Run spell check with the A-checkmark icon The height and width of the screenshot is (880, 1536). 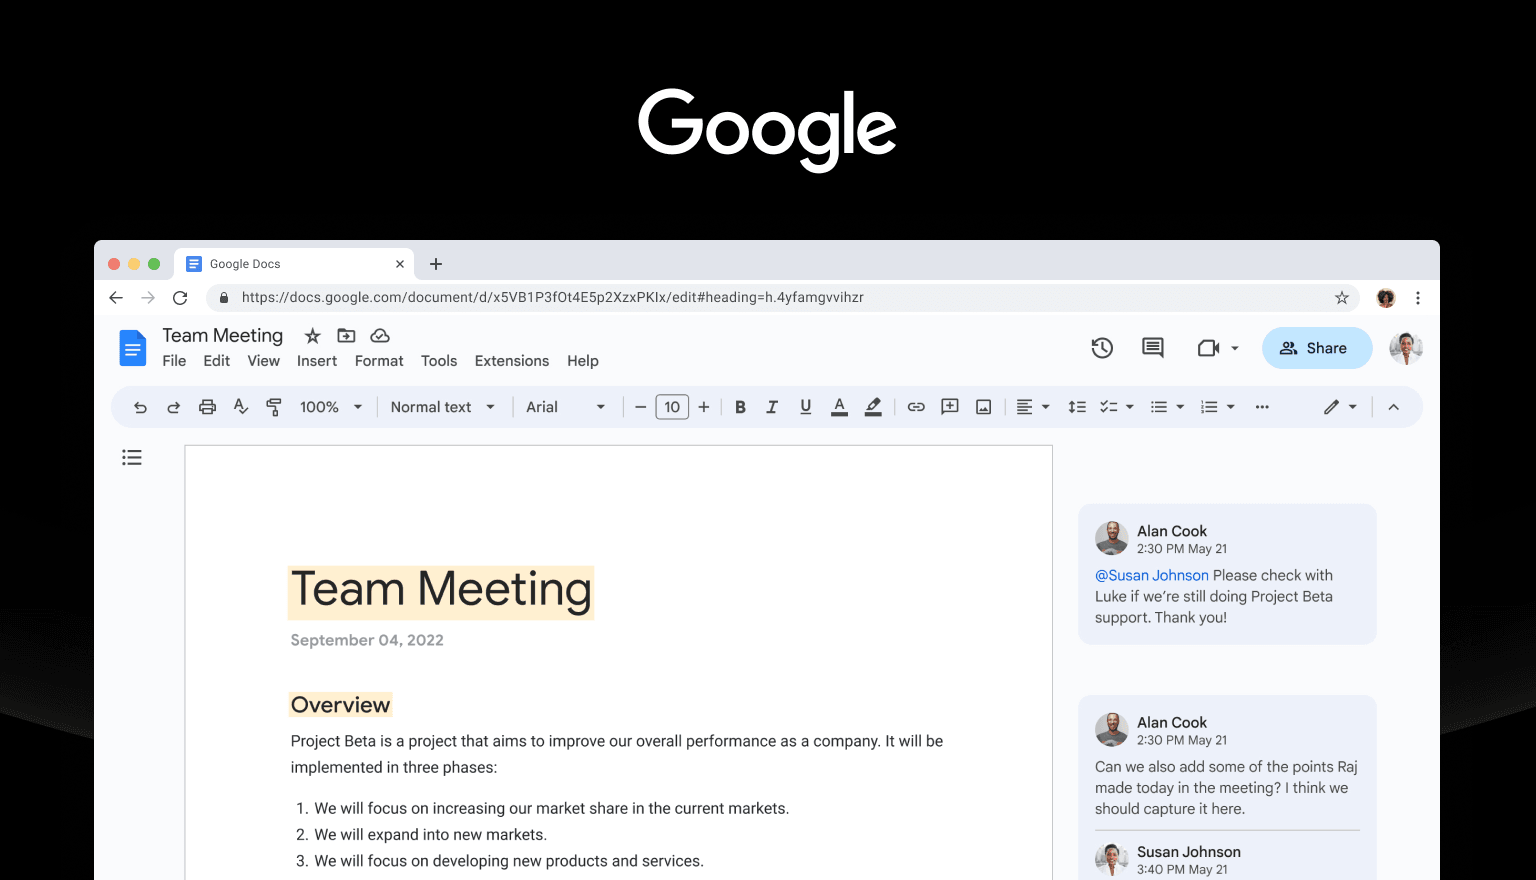240,406
